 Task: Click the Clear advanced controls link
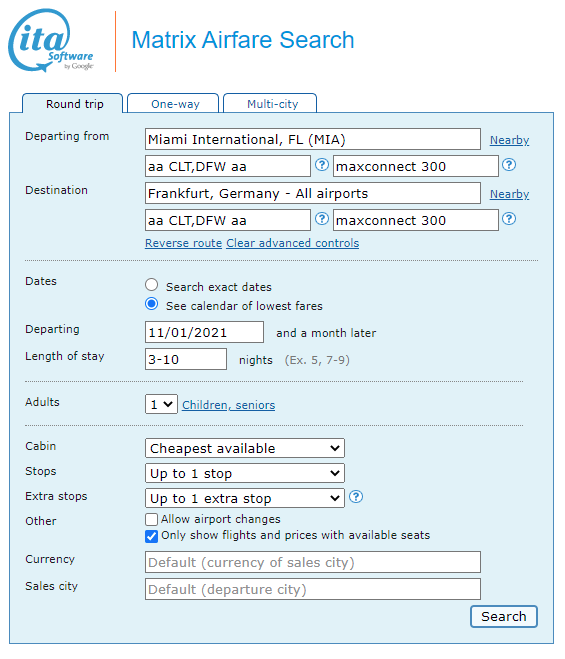coord(293,243)
